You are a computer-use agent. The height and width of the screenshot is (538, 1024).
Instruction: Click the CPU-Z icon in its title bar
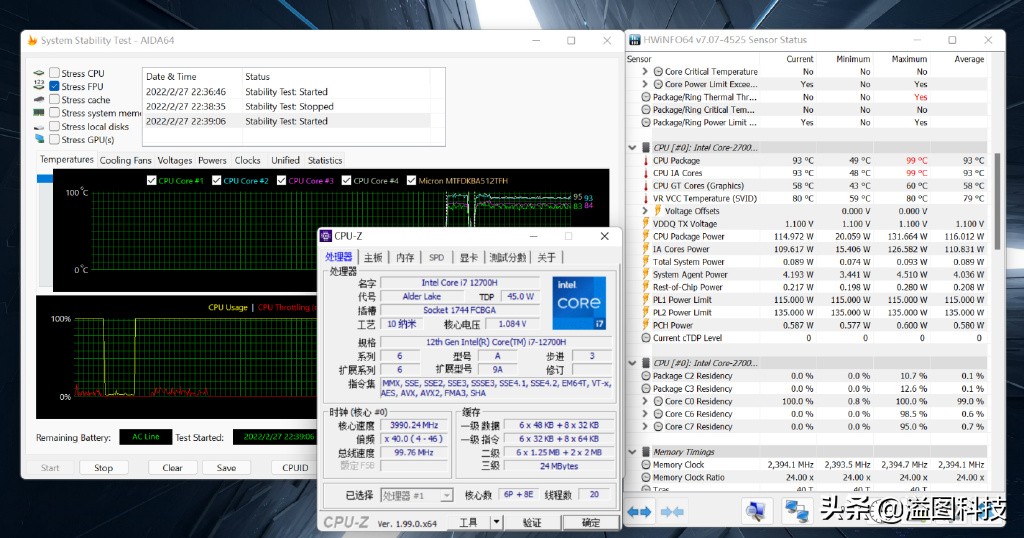tap(326, 237)
